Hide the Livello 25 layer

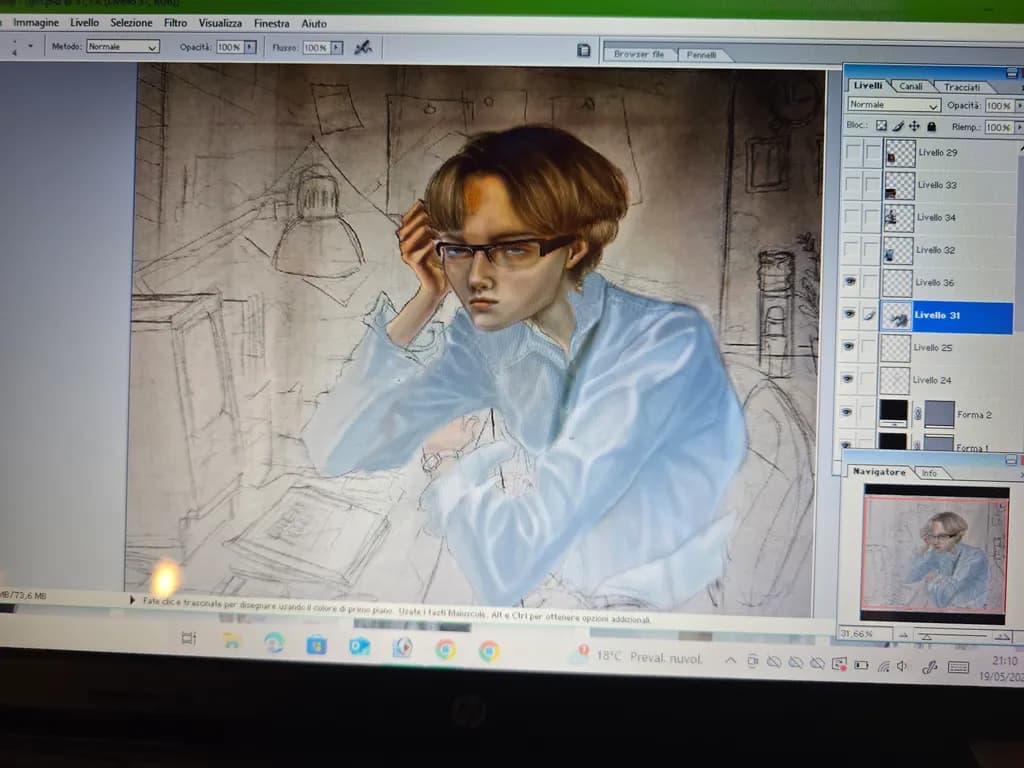(x=848, y=346)
